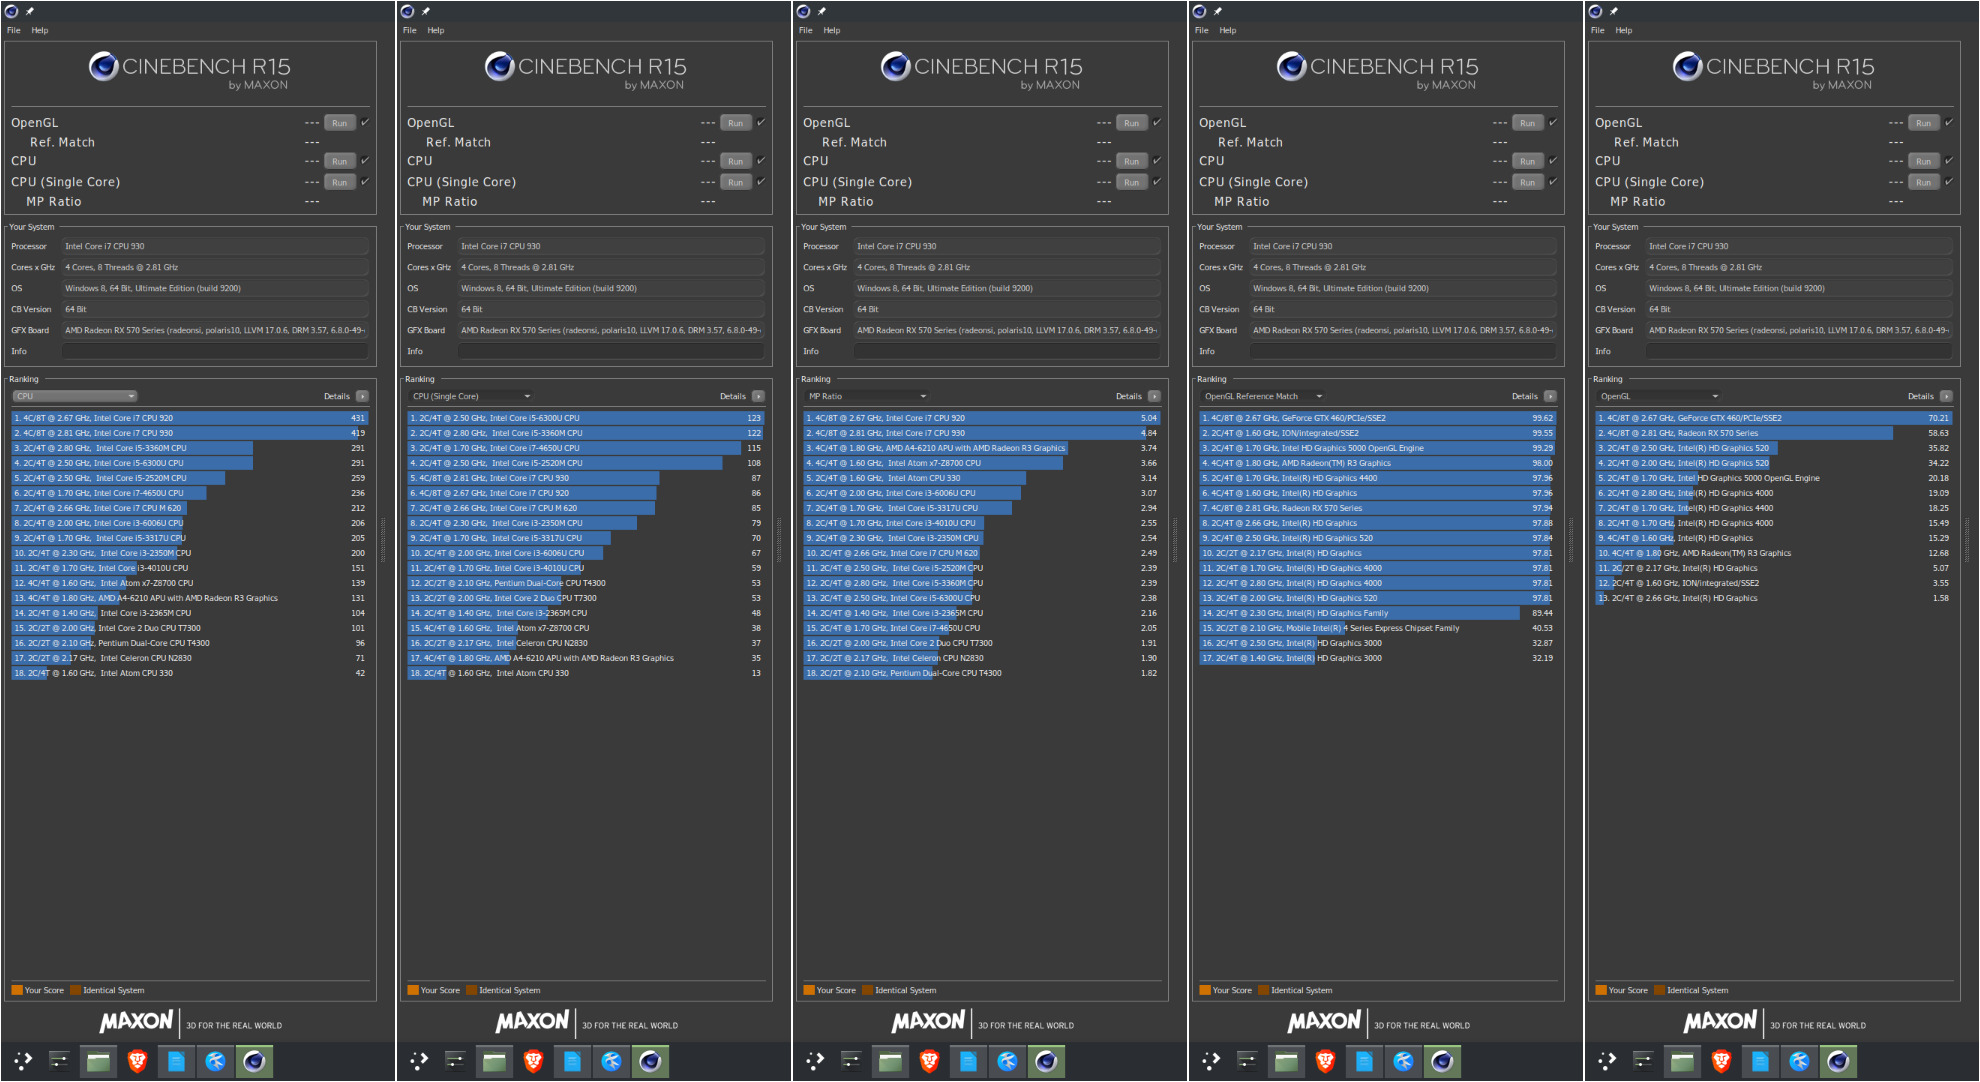The width and height of the screenshot is (1980, 1082).
Task: Click orange Your Score swatch in the CPU-ranking window
Action: tap(17, 990)
